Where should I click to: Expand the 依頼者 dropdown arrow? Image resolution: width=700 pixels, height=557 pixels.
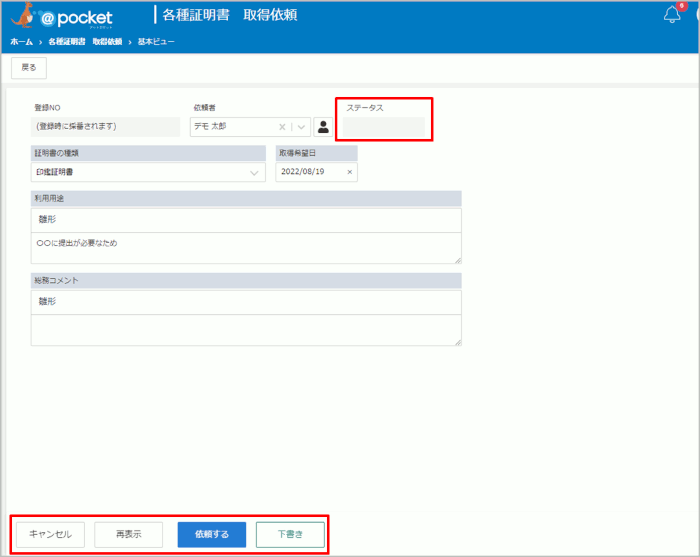pos(301,127)
